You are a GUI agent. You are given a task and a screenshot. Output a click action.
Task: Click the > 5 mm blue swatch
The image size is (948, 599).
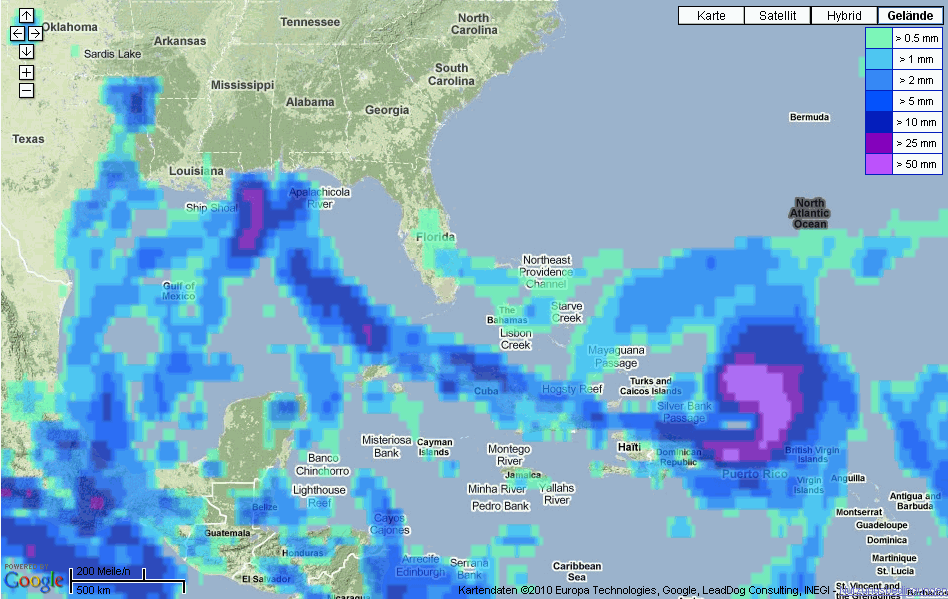(878, 101)
